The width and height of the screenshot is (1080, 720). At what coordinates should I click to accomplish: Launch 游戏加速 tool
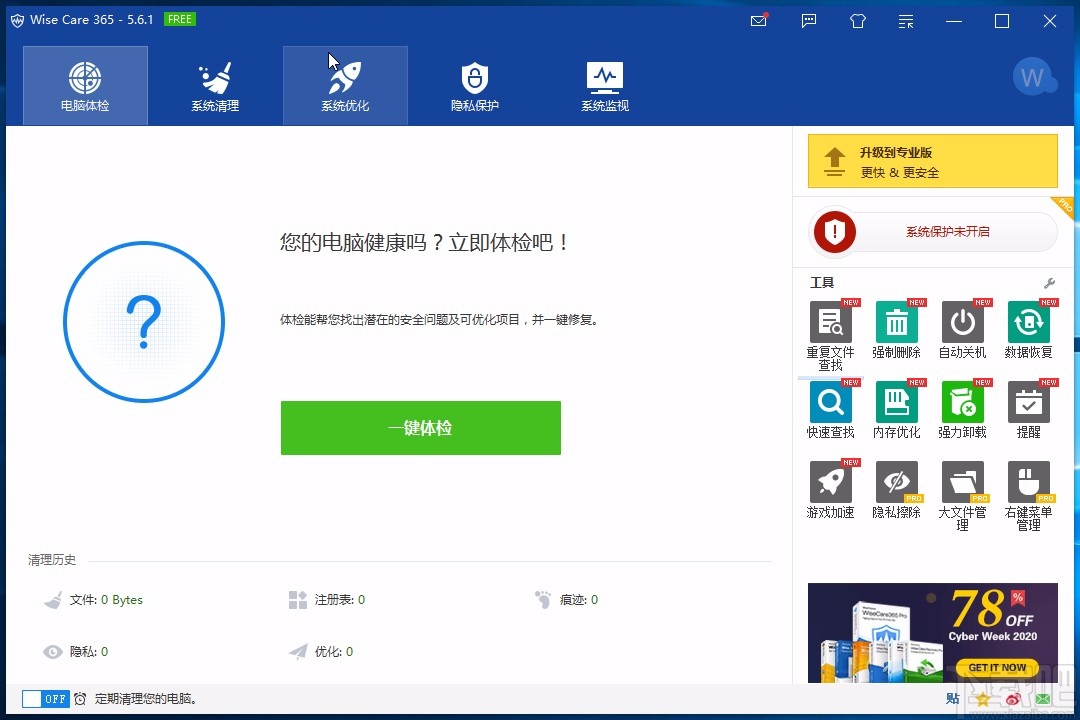click(x=831, y=490)
